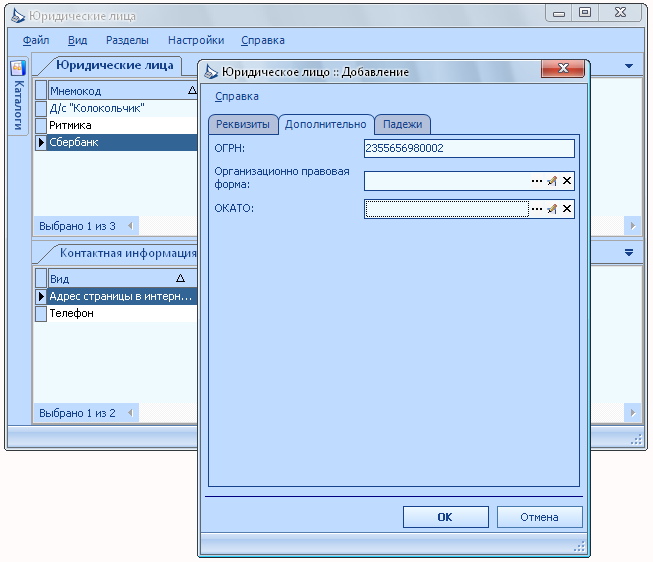Open Контактная информация panel dropdown arrow
Image resolution: width=653 pixels, height=562 pixels.
[x=629, y=252]
